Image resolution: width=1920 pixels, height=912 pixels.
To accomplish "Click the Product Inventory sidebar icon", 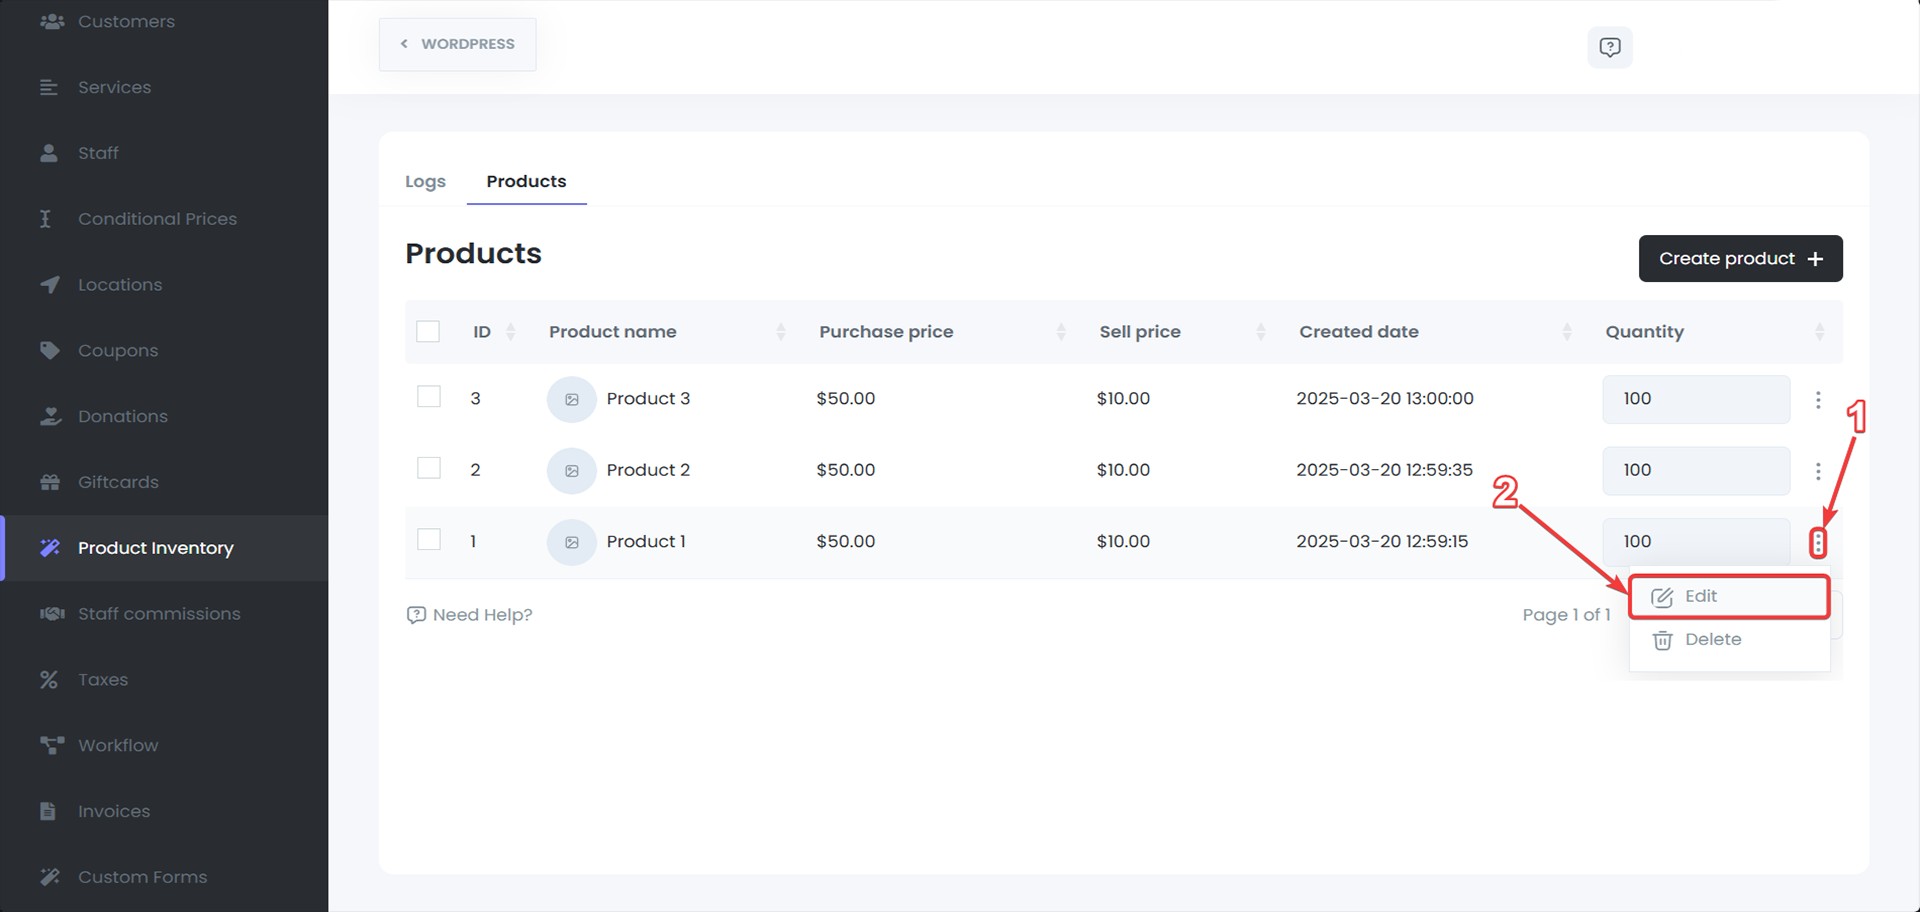I will [x=50, y=547].
